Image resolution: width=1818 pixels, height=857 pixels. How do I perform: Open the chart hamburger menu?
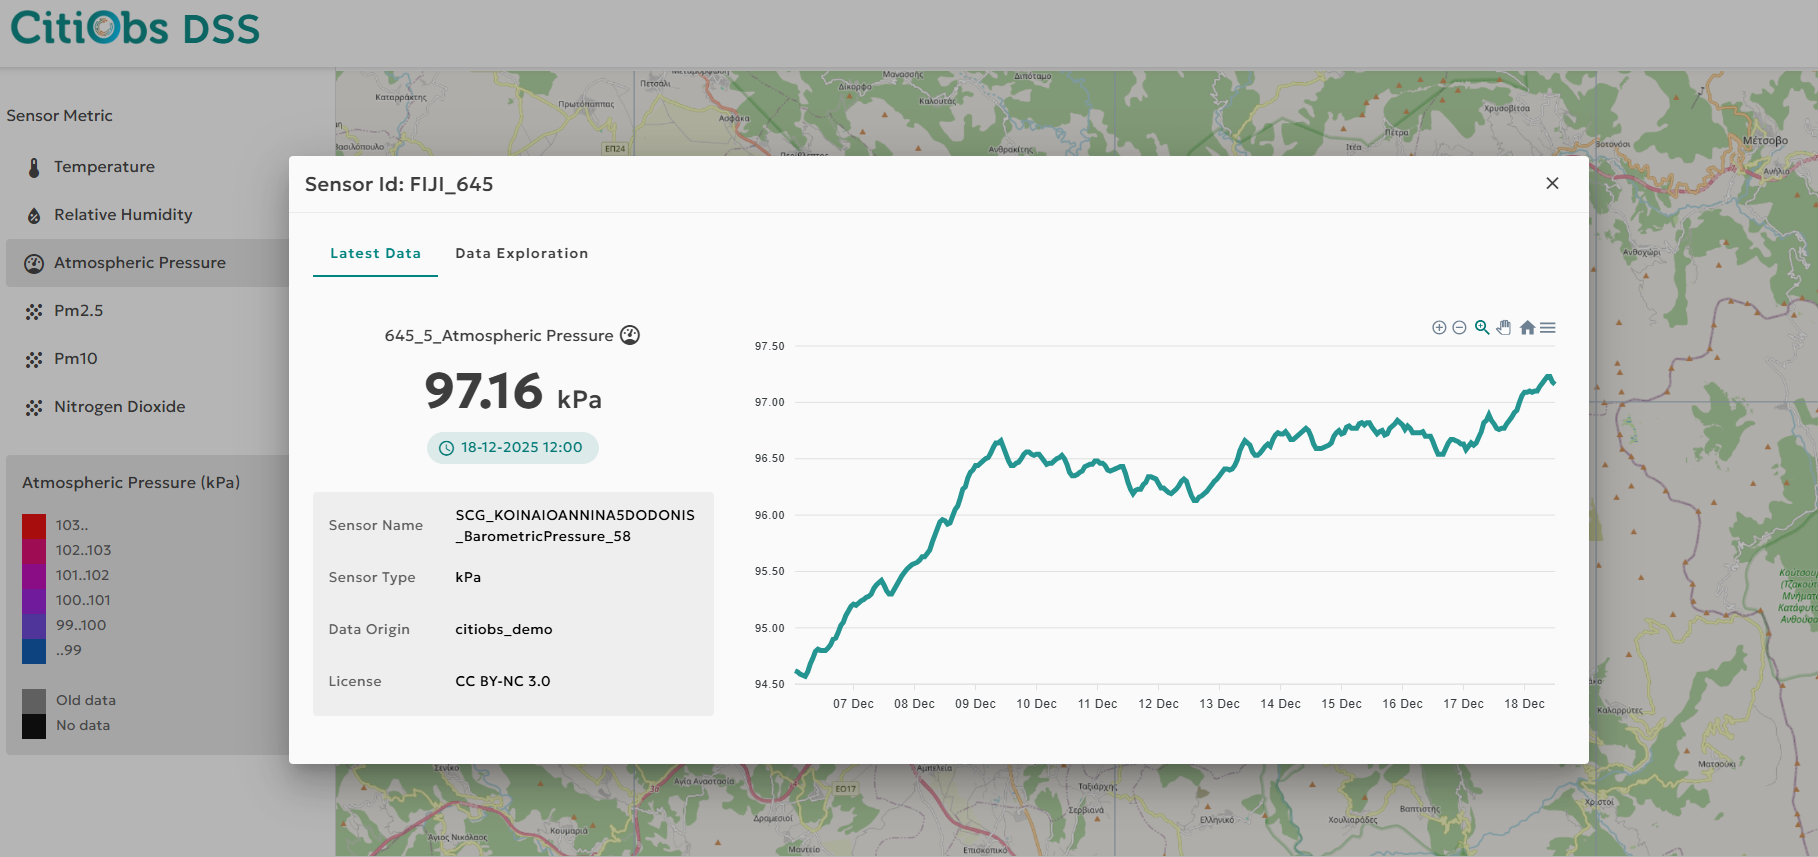1548,328
